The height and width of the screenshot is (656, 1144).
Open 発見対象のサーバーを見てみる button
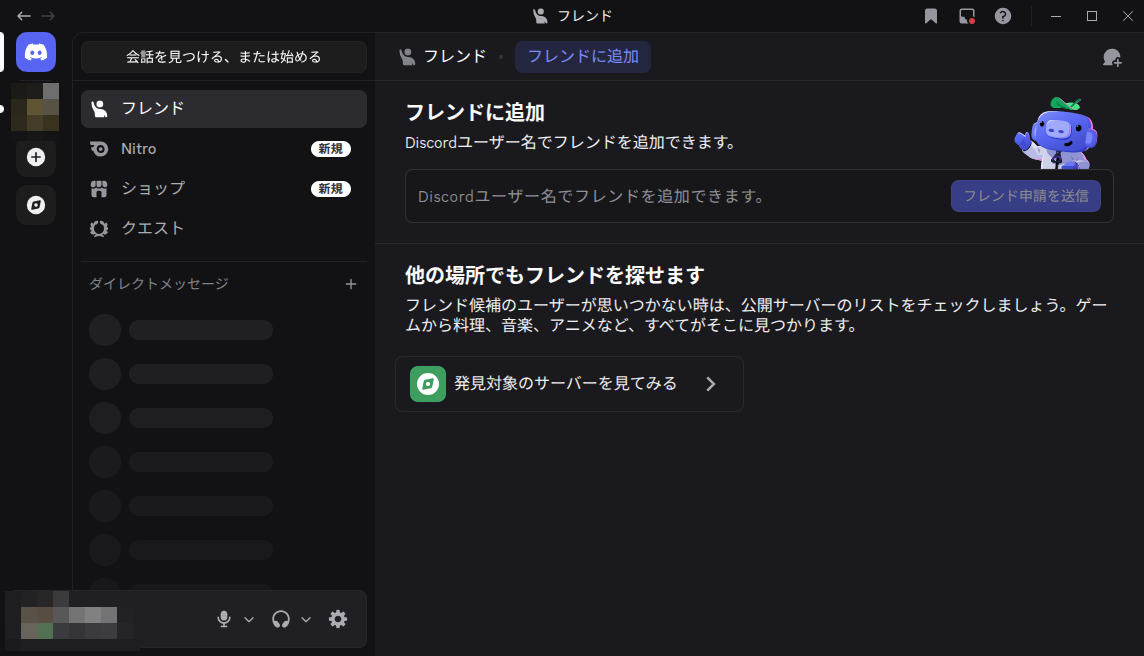[569, 384]
